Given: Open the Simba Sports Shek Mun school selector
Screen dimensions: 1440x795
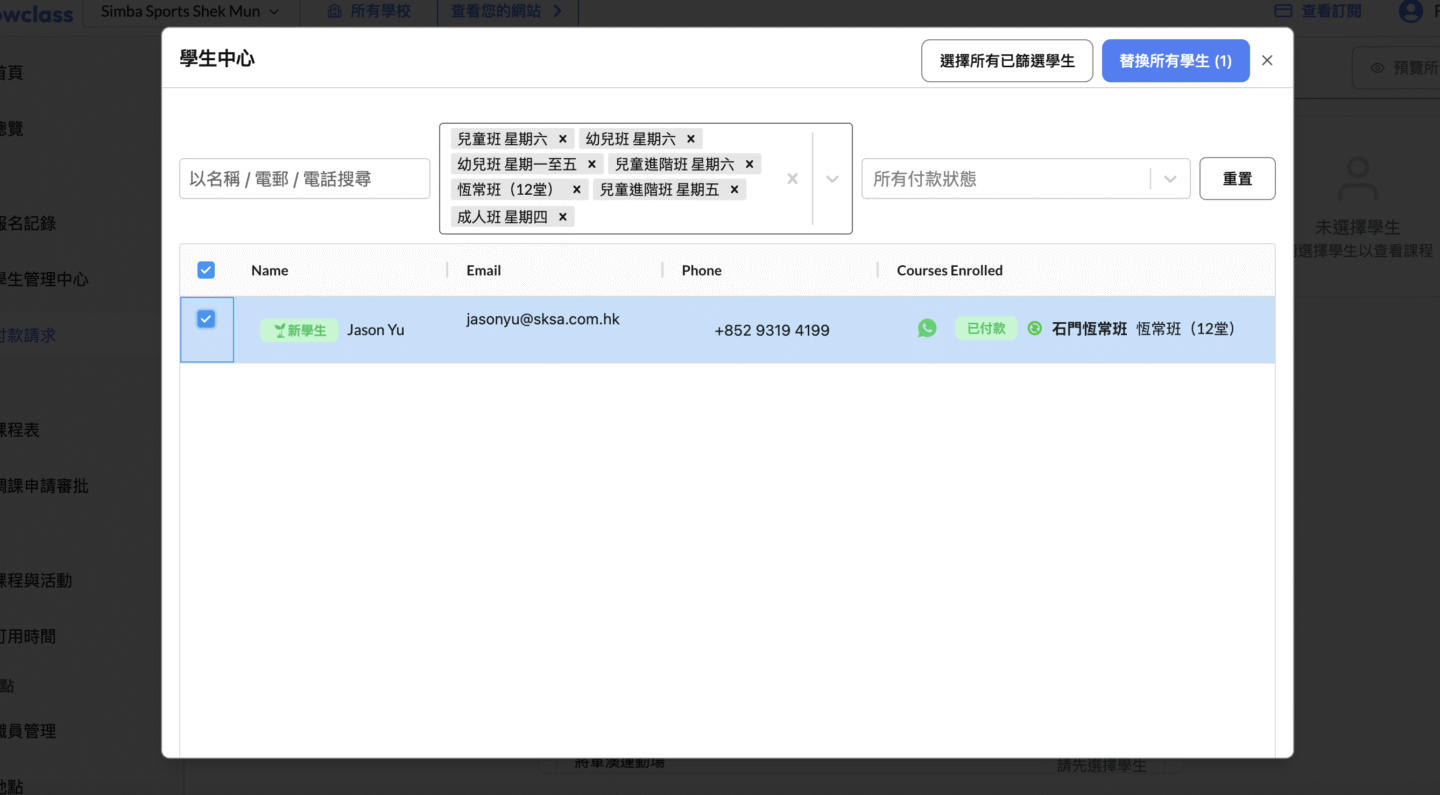Looking at the screenshot, I should [x=190, y=12].
